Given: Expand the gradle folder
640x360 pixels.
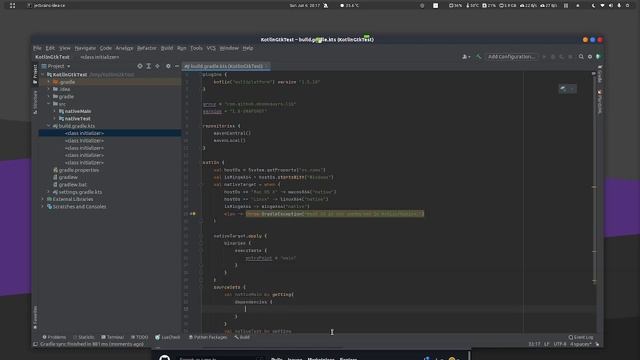Looking at the screenshot, I should click(49, 97).
